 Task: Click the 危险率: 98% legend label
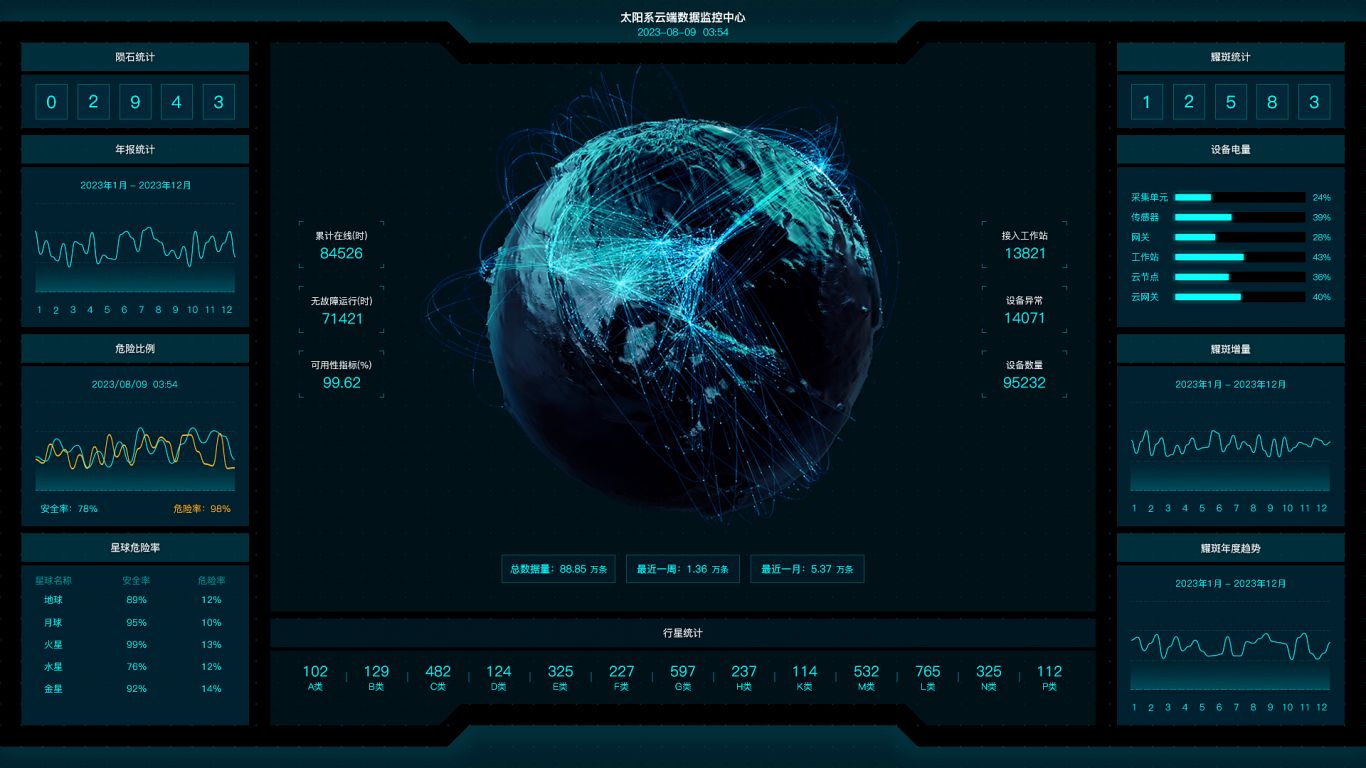[202, 509]
